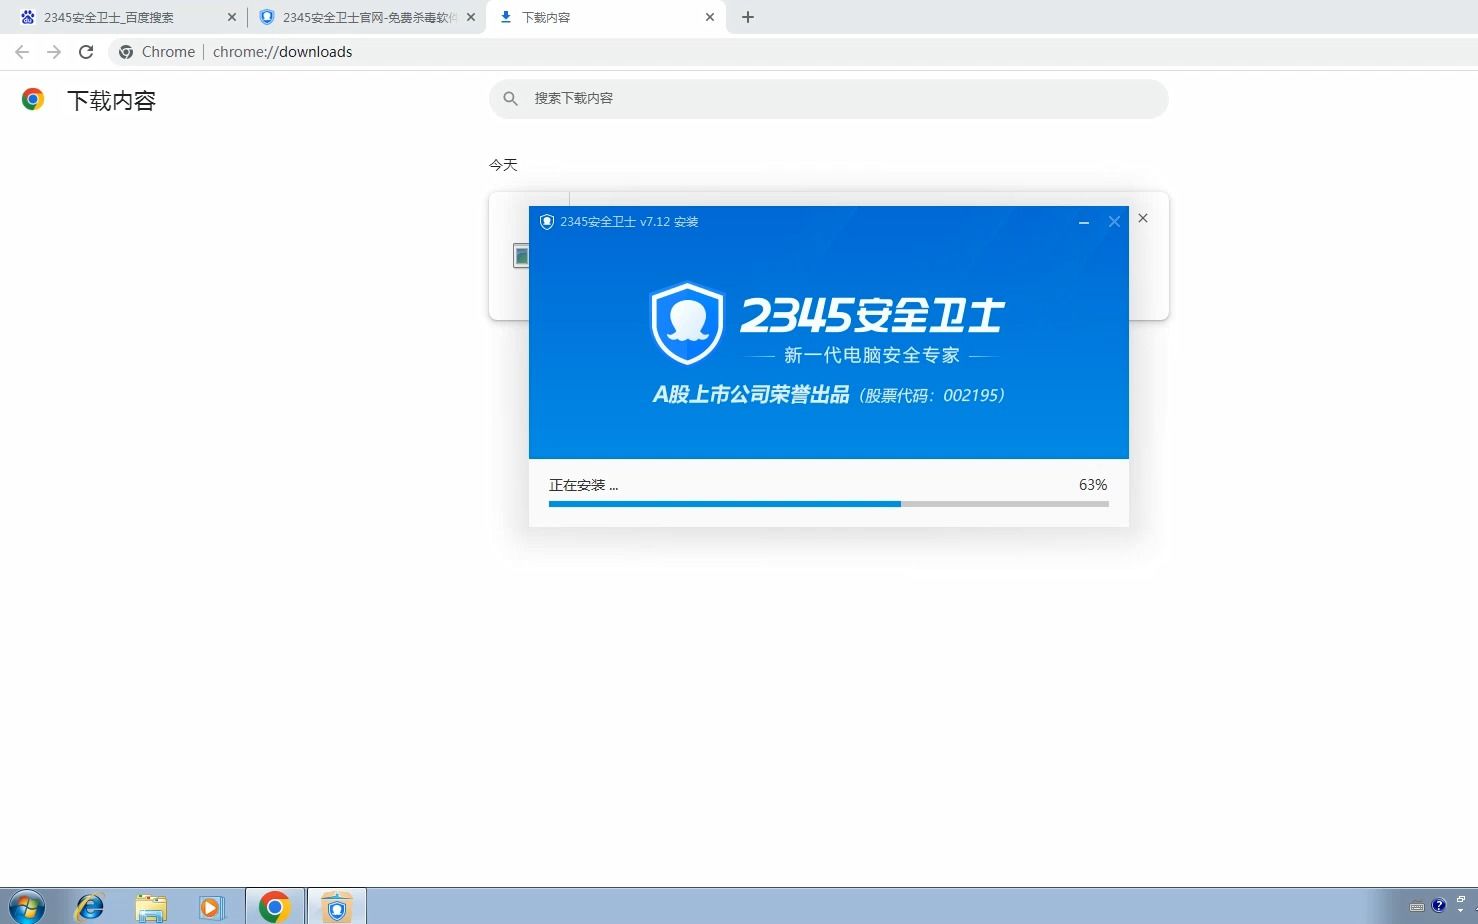Open Windows Media Player from the taskbar

click(x=211, y=906)
